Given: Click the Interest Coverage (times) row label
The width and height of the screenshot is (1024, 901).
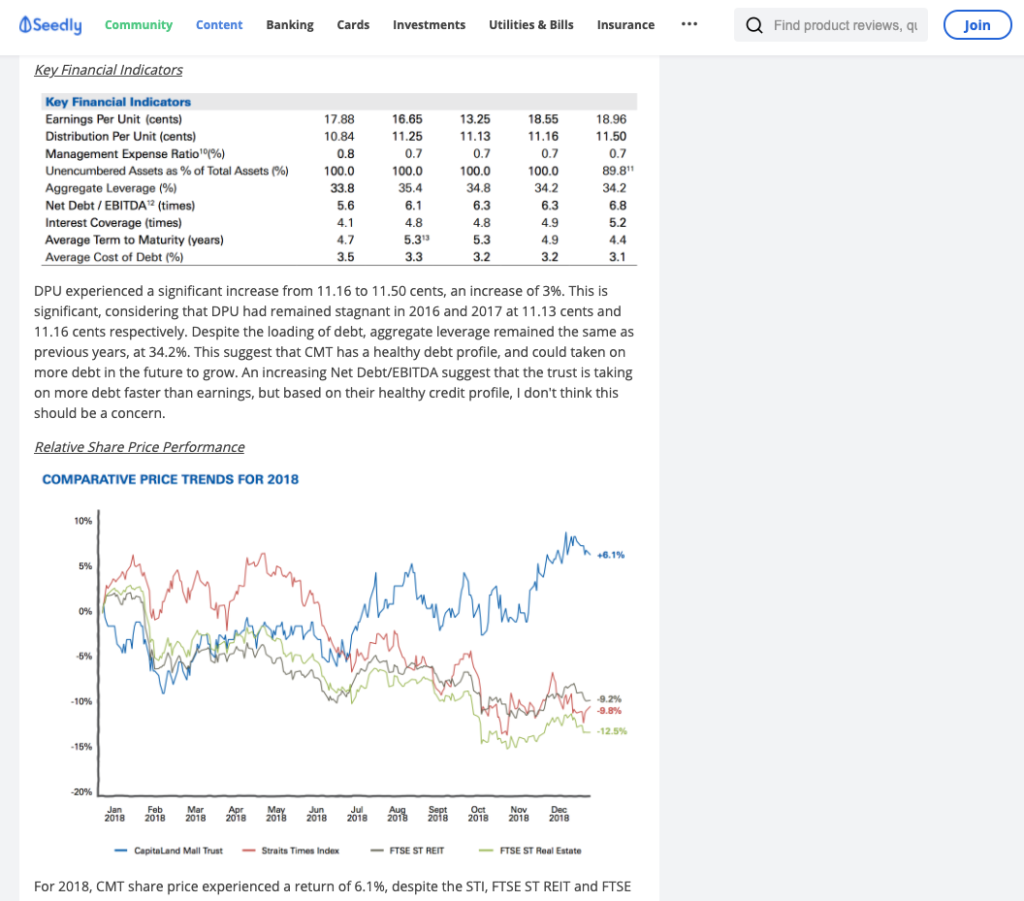Looking at the screenshot, I should pos(113,223).
